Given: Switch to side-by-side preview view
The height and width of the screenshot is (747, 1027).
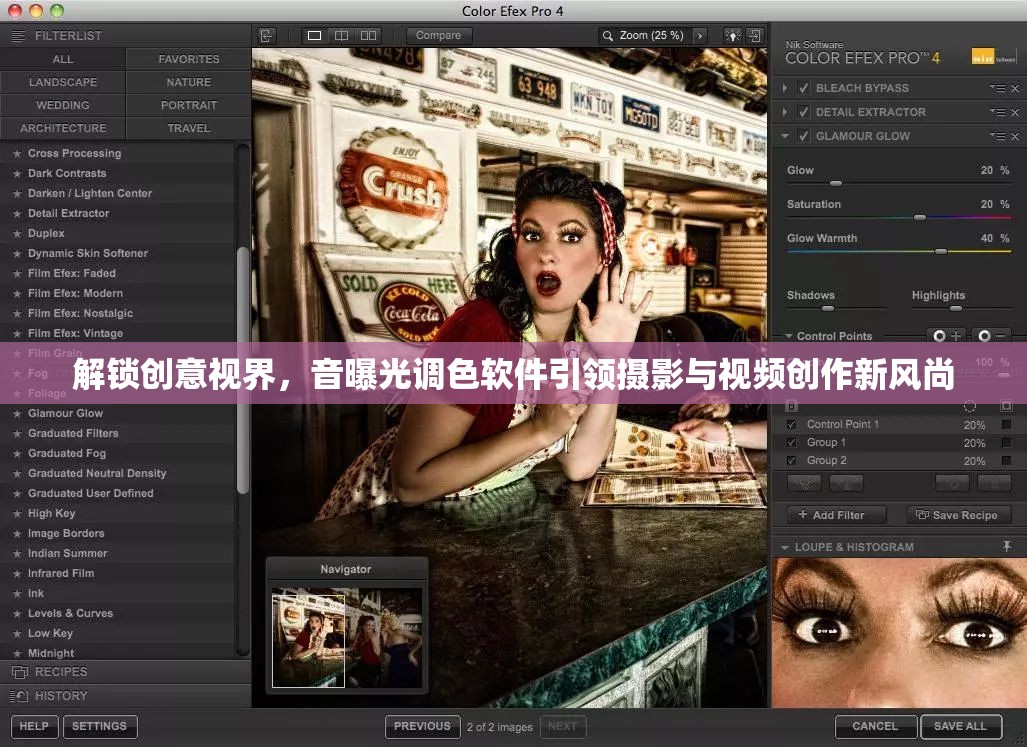Looking at the screenshot, I should tap(369, 35).
